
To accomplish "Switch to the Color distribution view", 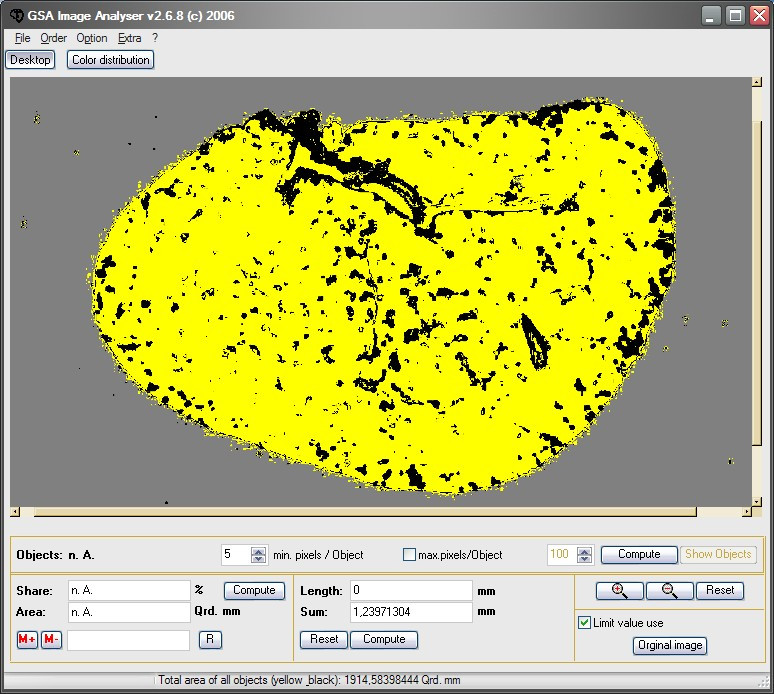I will pyautogui.click(x=111, y=60).
